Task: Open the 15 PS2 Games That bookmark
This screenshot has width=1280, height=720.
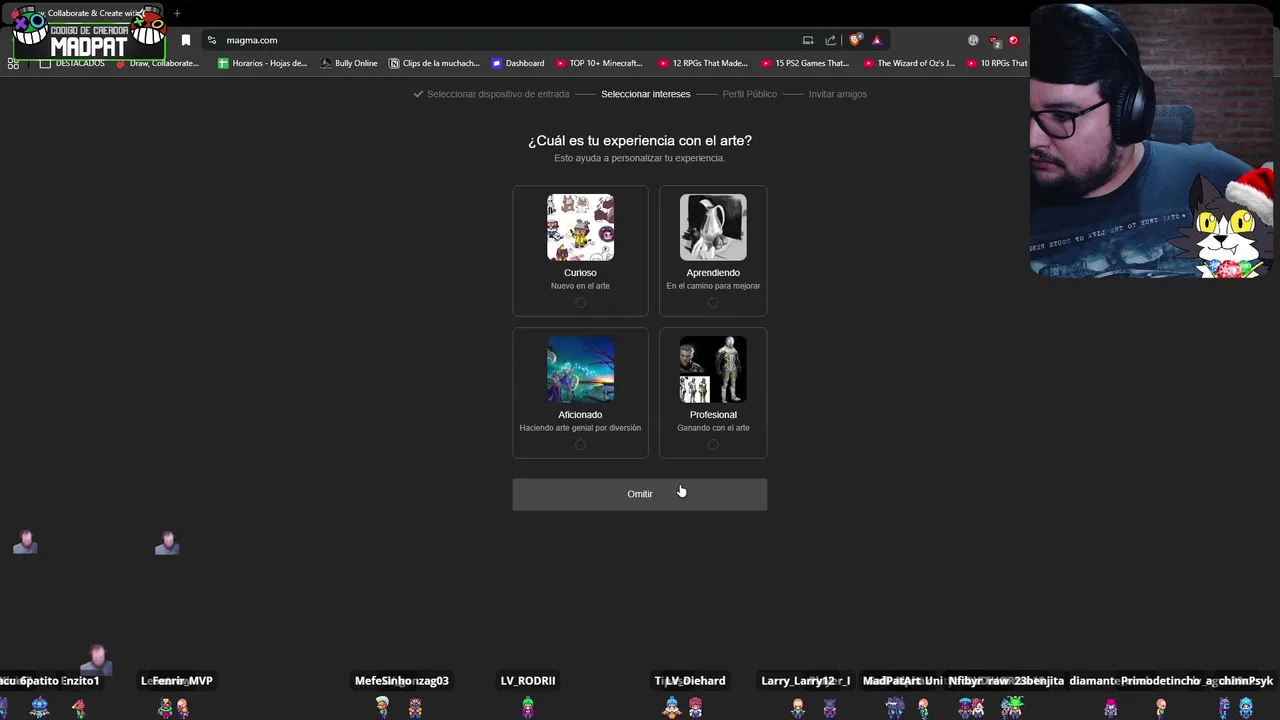Action: (x=805, y=63)
